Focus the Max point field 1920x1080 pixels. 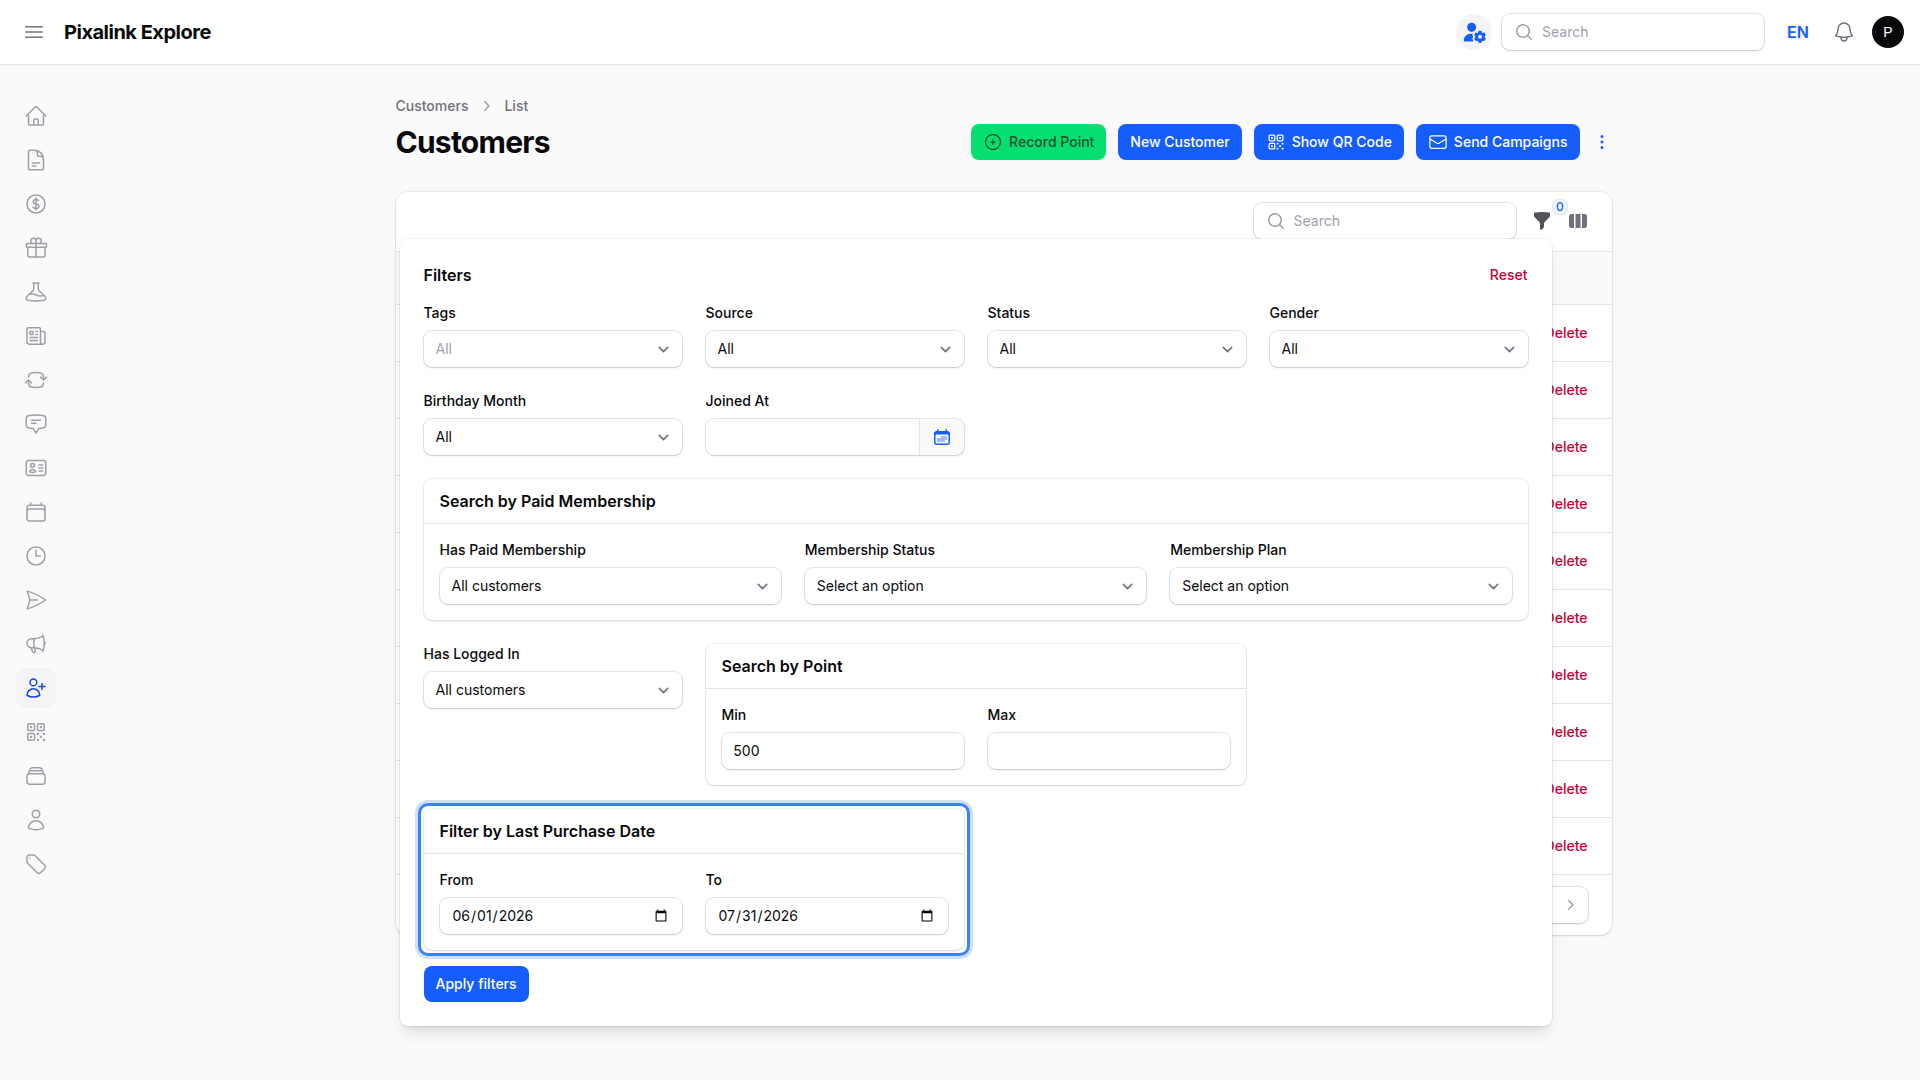1109,751
